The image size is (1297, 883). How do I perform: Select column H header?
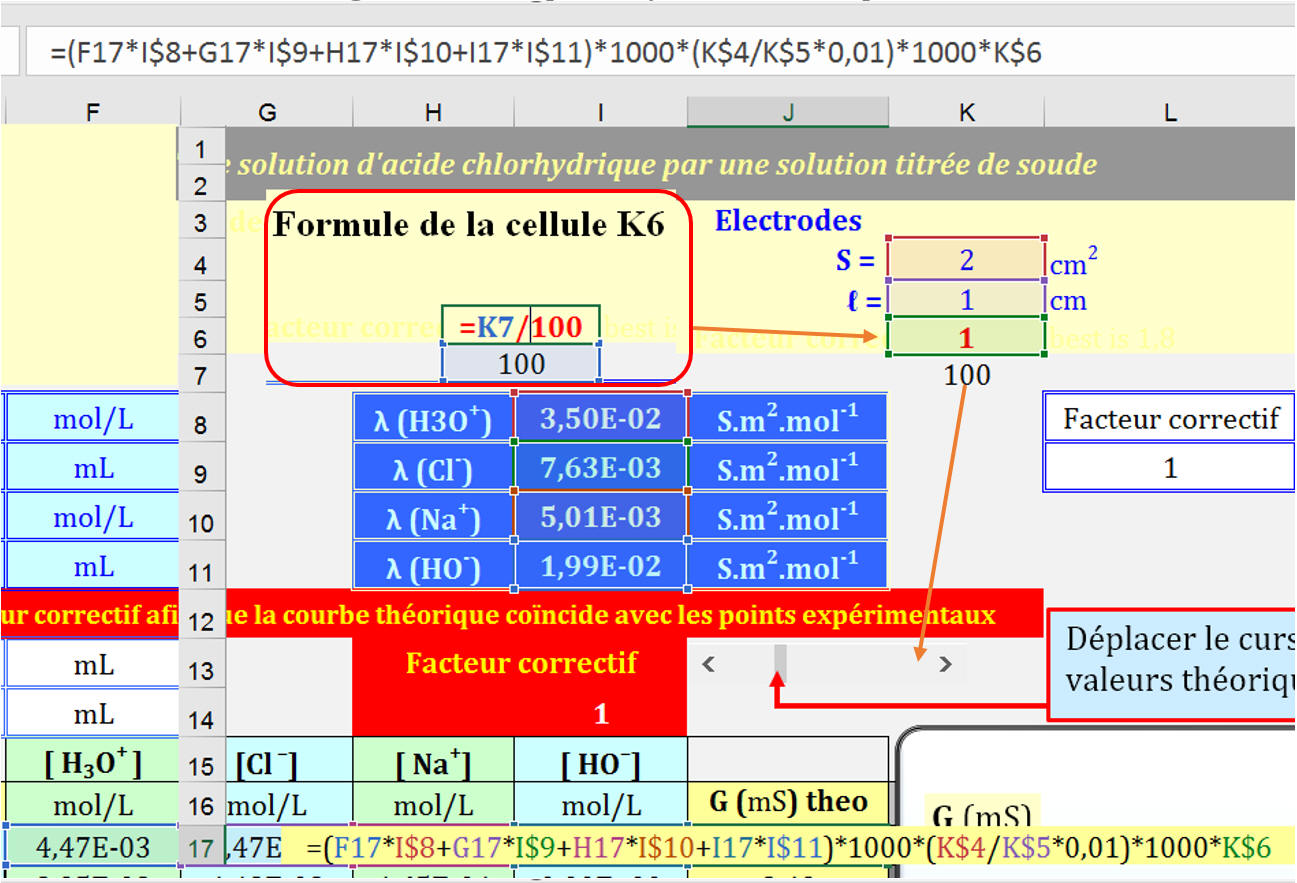(432, 113)
